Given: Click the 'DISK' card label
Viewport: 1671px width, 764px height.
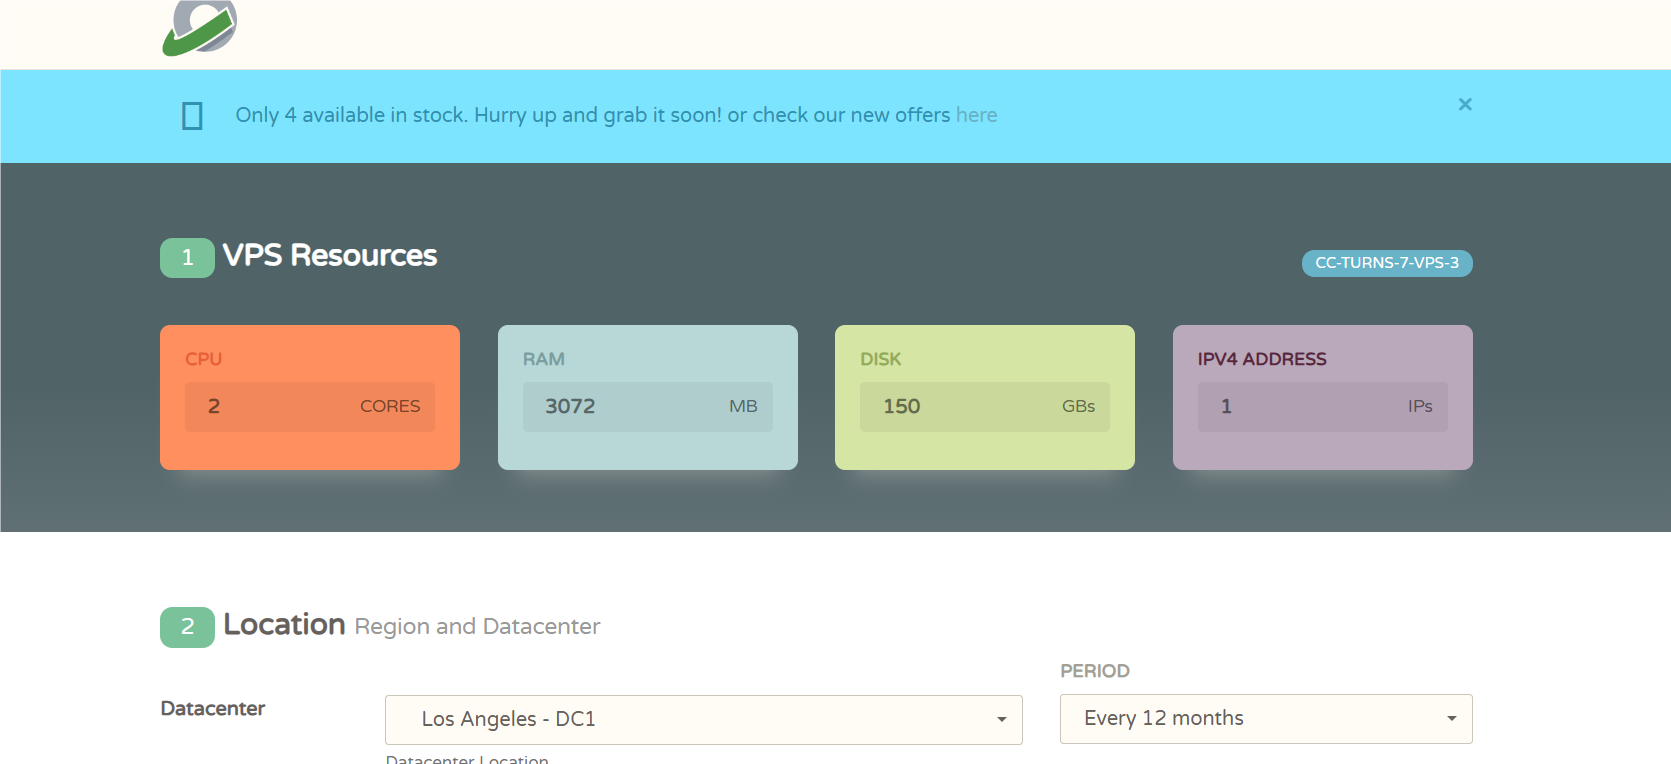Looking at the screenshot, I should point(881,359).
